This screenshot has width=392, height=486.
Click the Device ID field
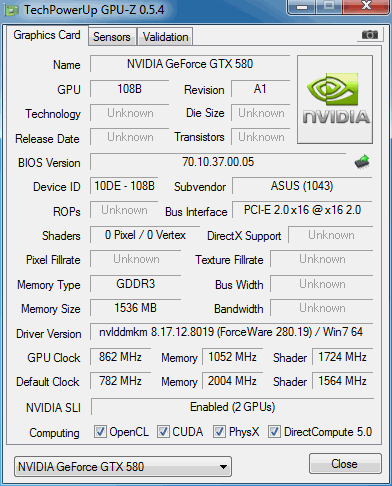(124, 186)
